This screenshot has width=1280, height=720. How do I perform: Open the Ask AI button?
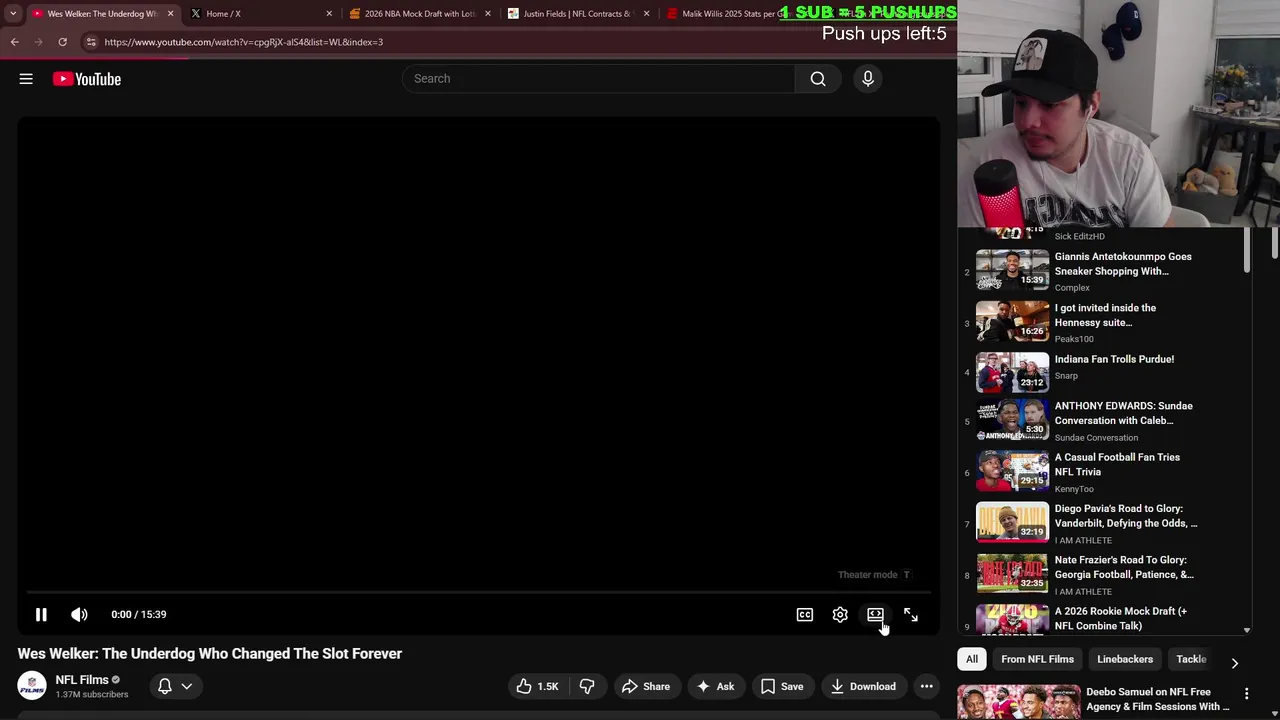[x=716, y=687]
